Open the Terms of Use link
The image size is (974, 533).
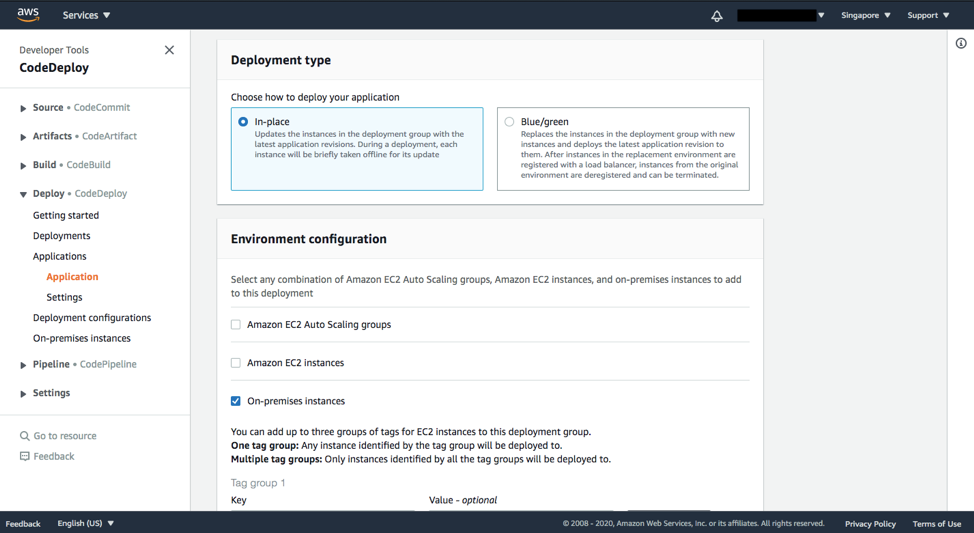point(937,524)
